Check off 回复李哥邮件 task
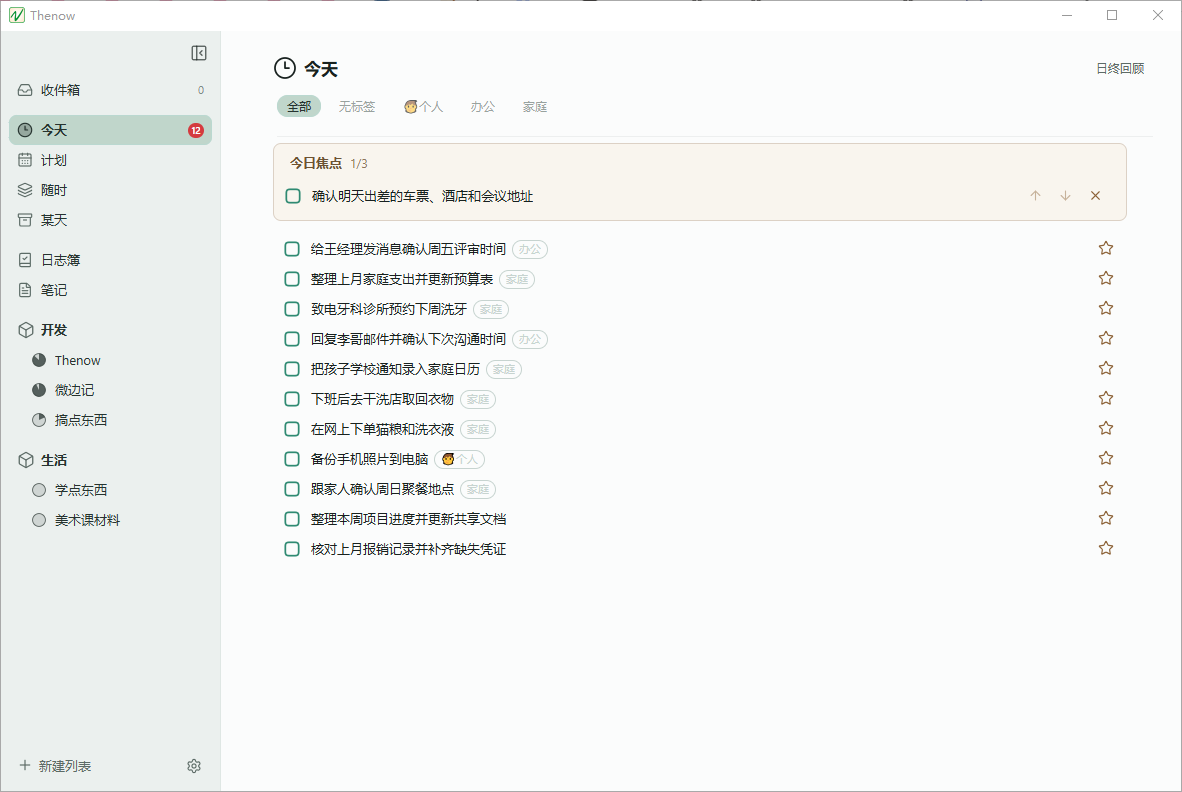Screen dimensions: 1182x792 tap(292, 339)
